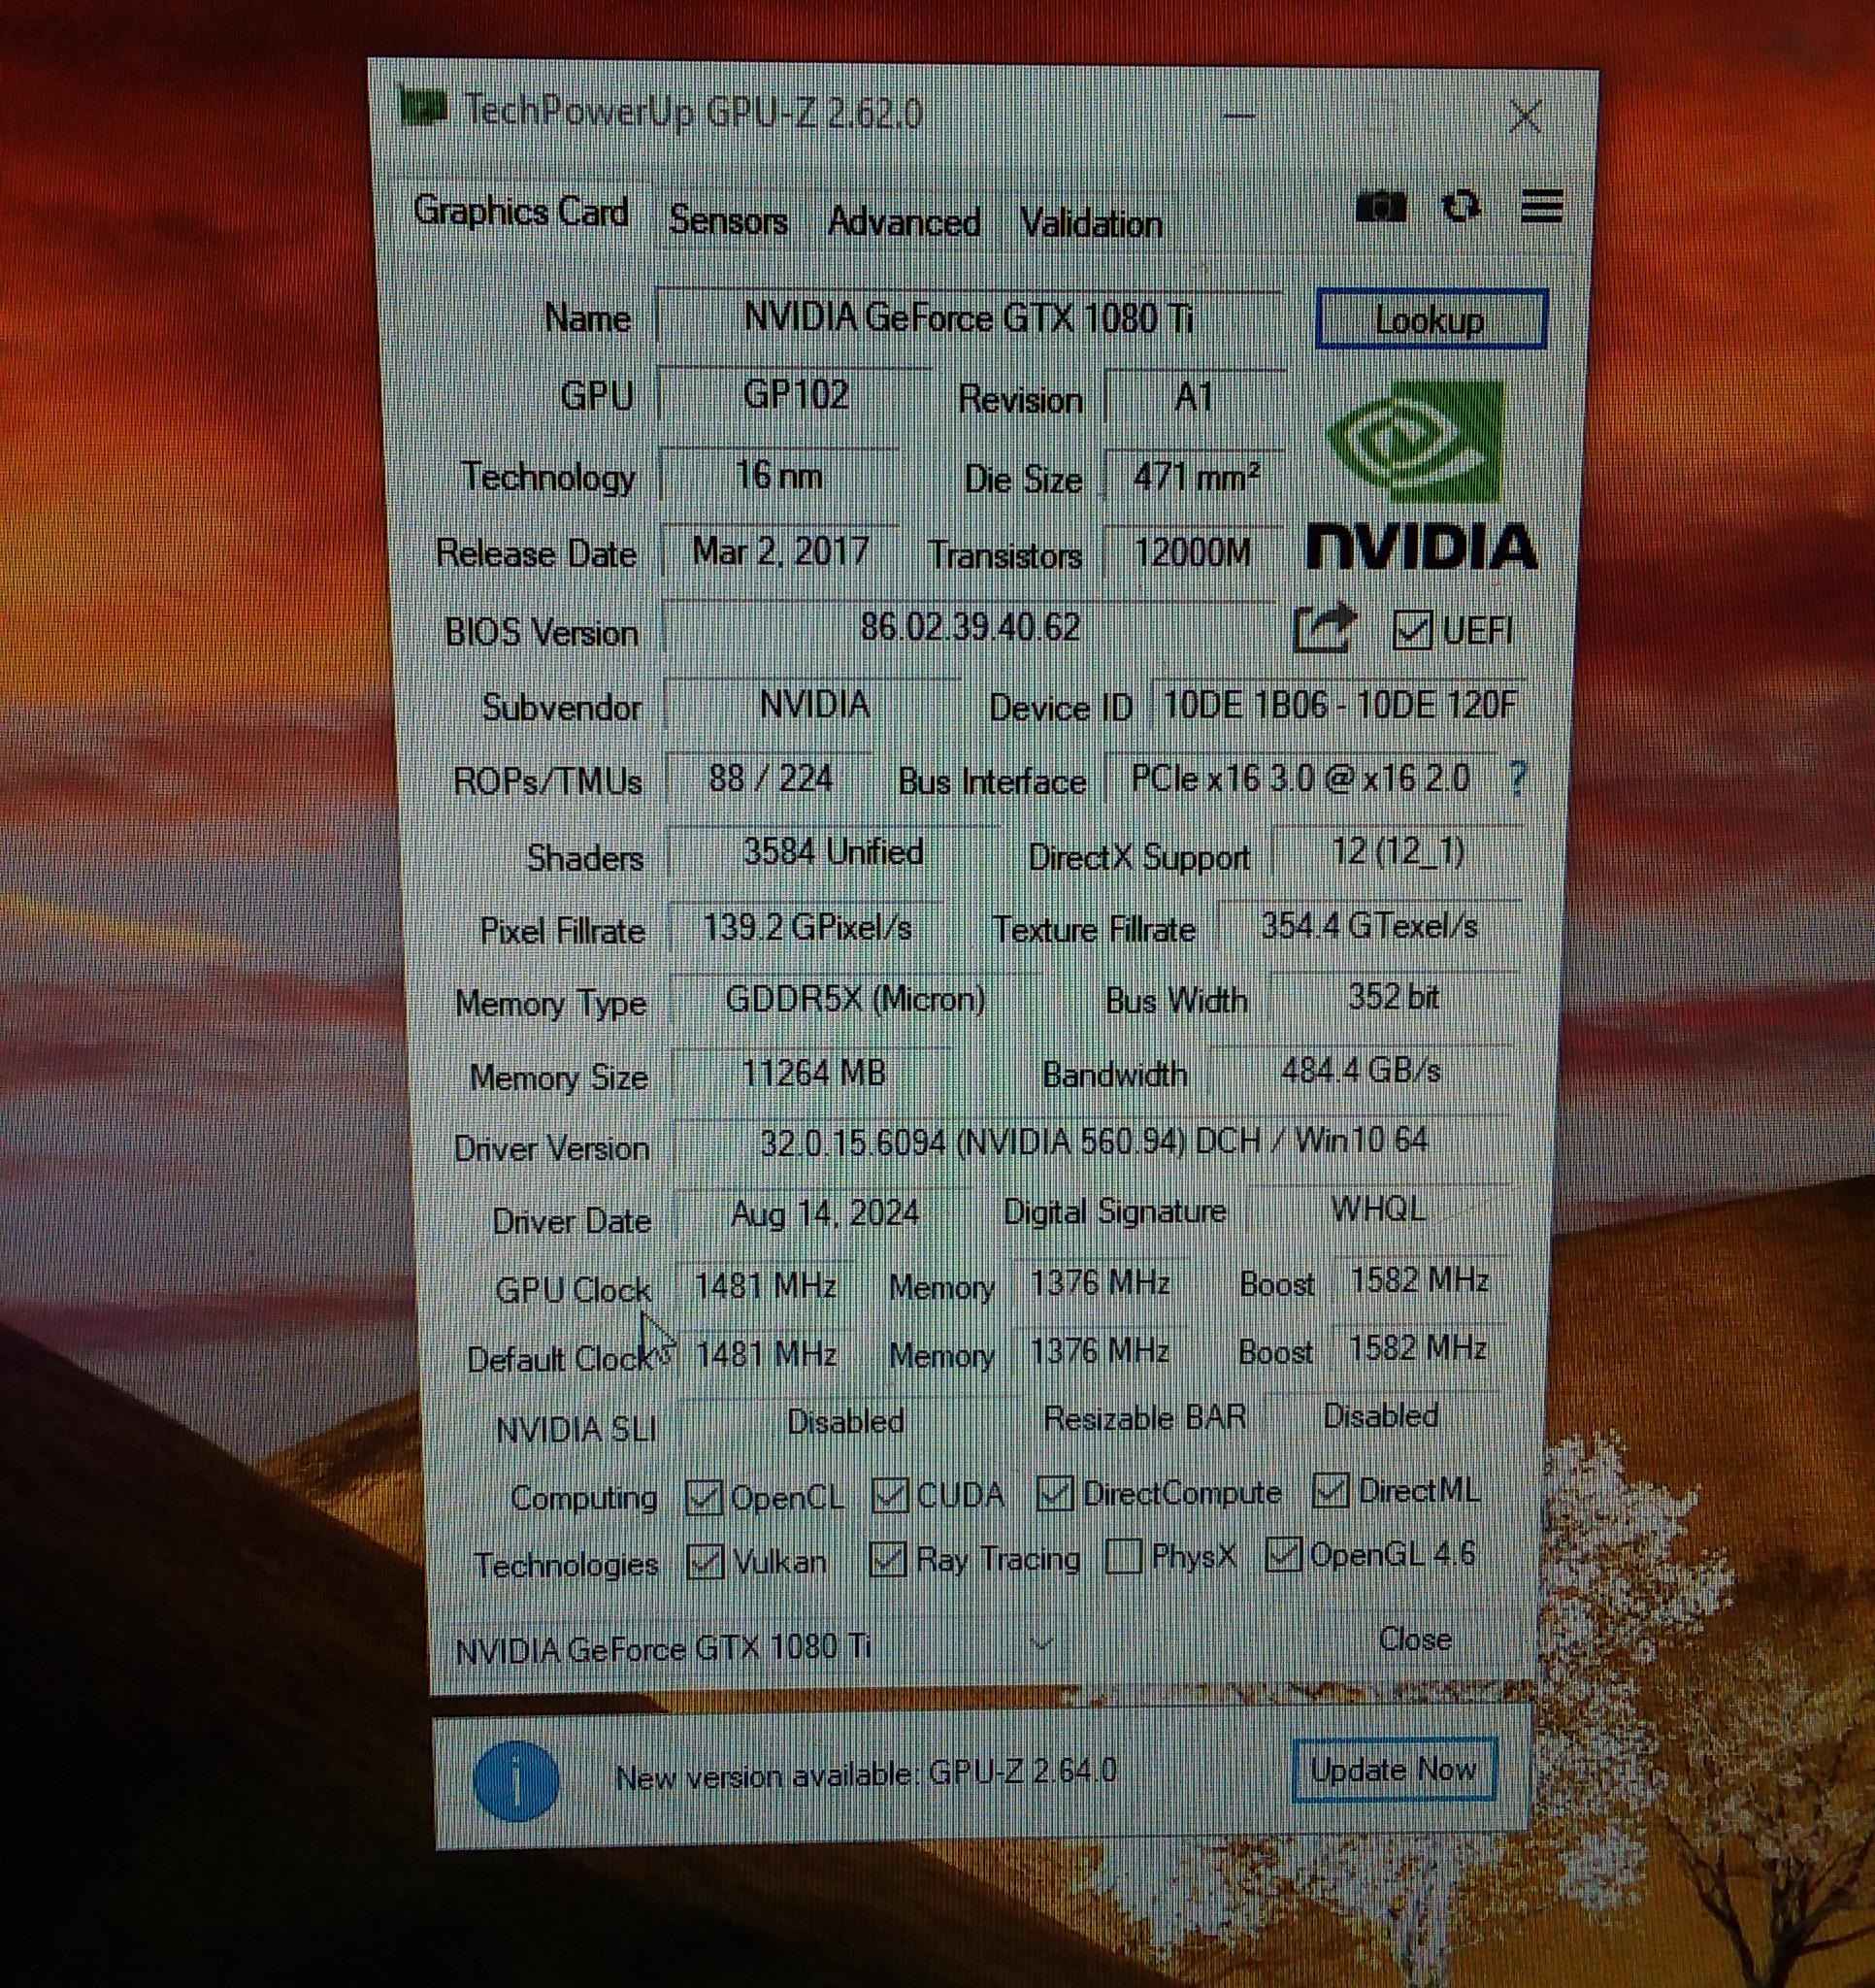Click the Subvendor field showing NVIDIA
Screen dimensions: 1875x1988
[813, 704]
